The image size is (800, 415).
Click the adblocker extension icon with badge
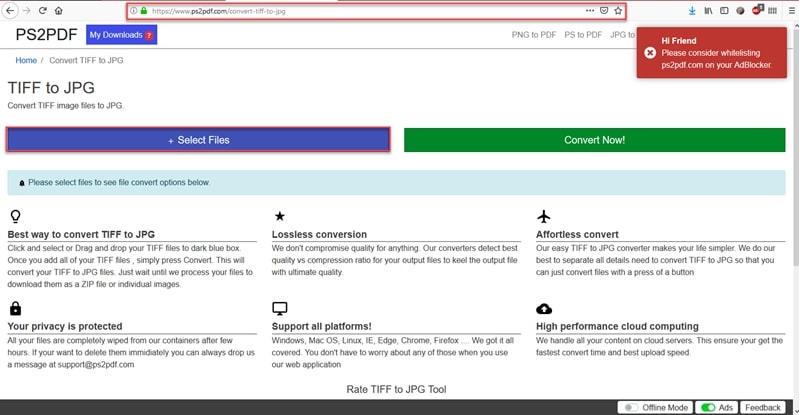[756, 10]
